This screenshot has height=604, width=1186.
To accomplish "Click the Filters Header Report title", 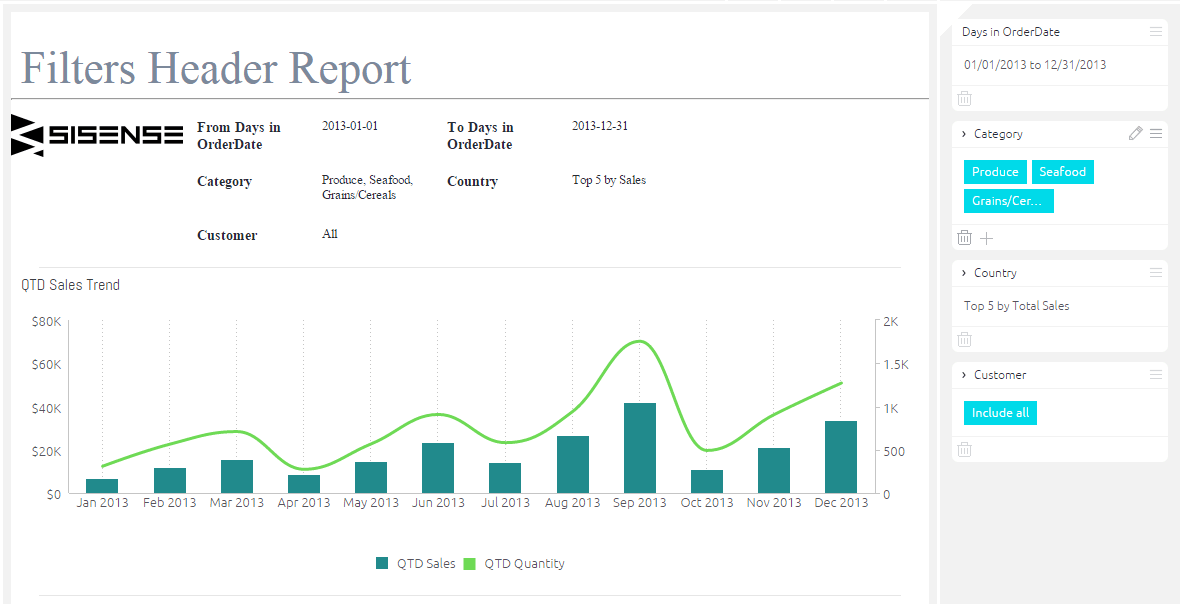I will [x=216, y=68].
